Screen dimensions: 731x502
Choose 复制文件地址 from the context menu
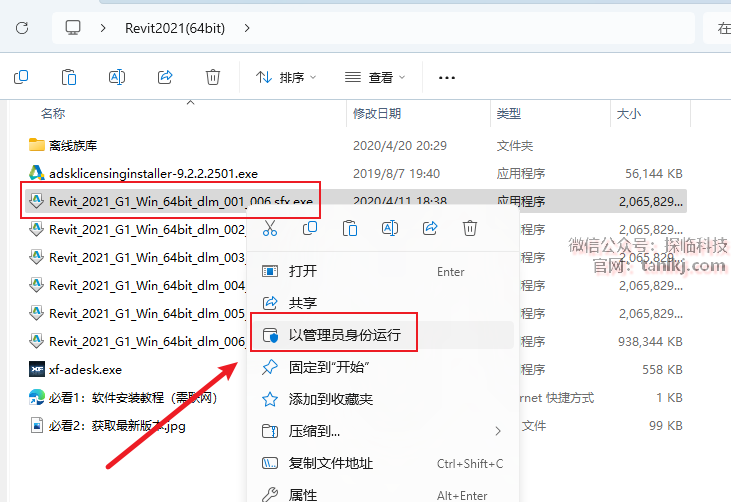tap(382, 463)
